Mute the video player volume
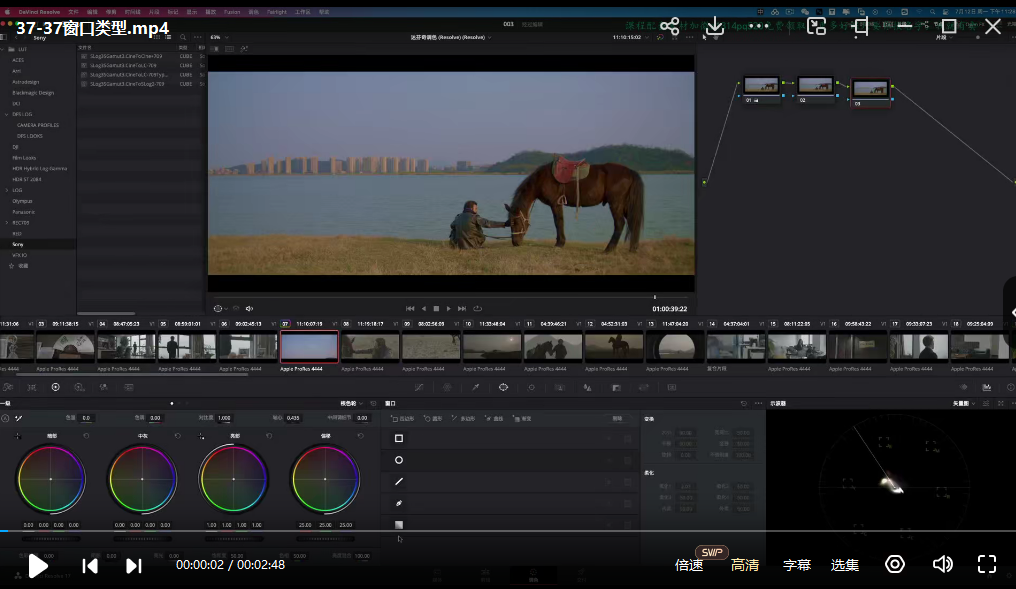 pyautogui.click(x=942, y=564)
